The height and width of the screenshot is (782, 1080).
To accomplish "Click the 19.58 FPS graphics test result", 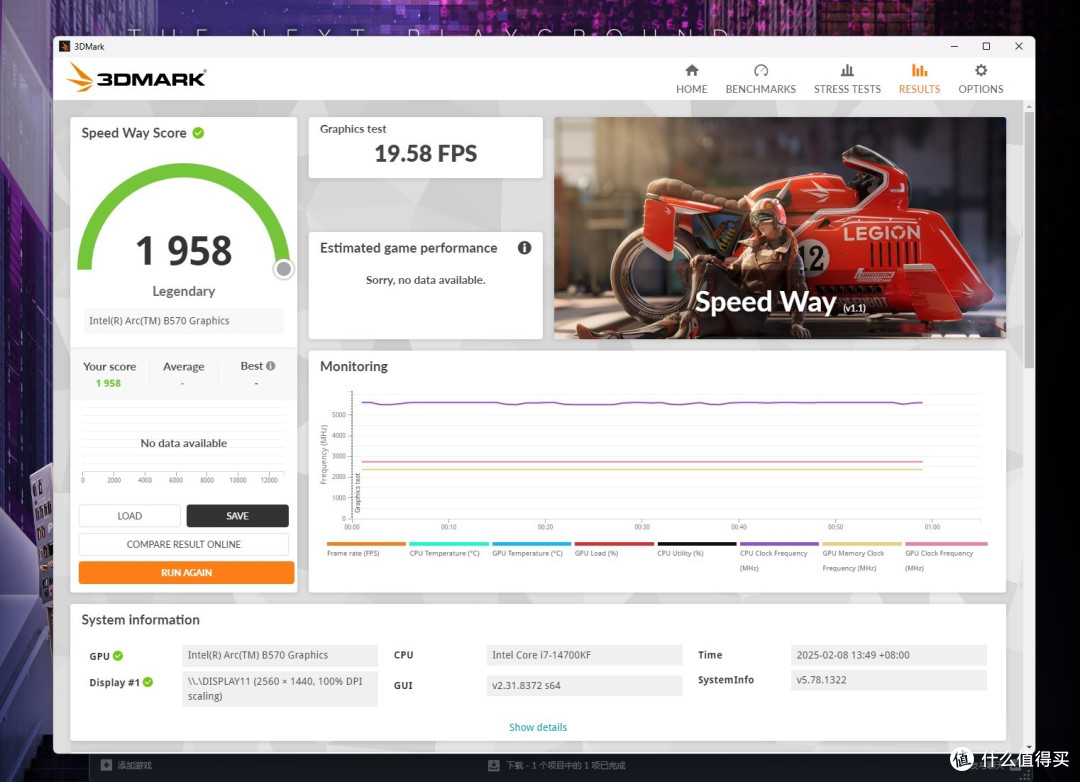I will [x=426, y=154].
